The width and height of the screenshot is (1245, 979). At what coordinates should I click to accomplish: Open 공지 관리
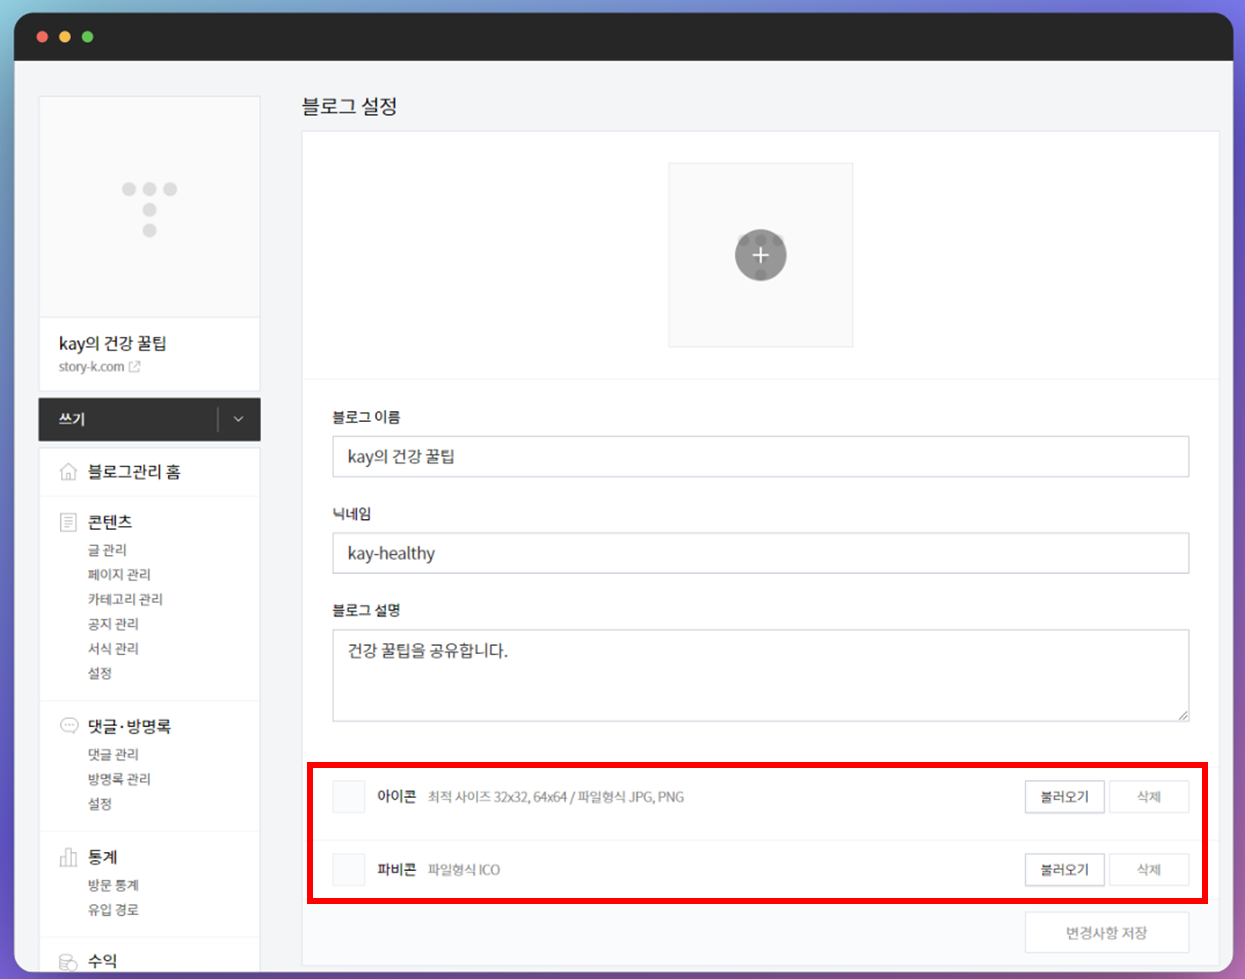[x=113, y=624]
